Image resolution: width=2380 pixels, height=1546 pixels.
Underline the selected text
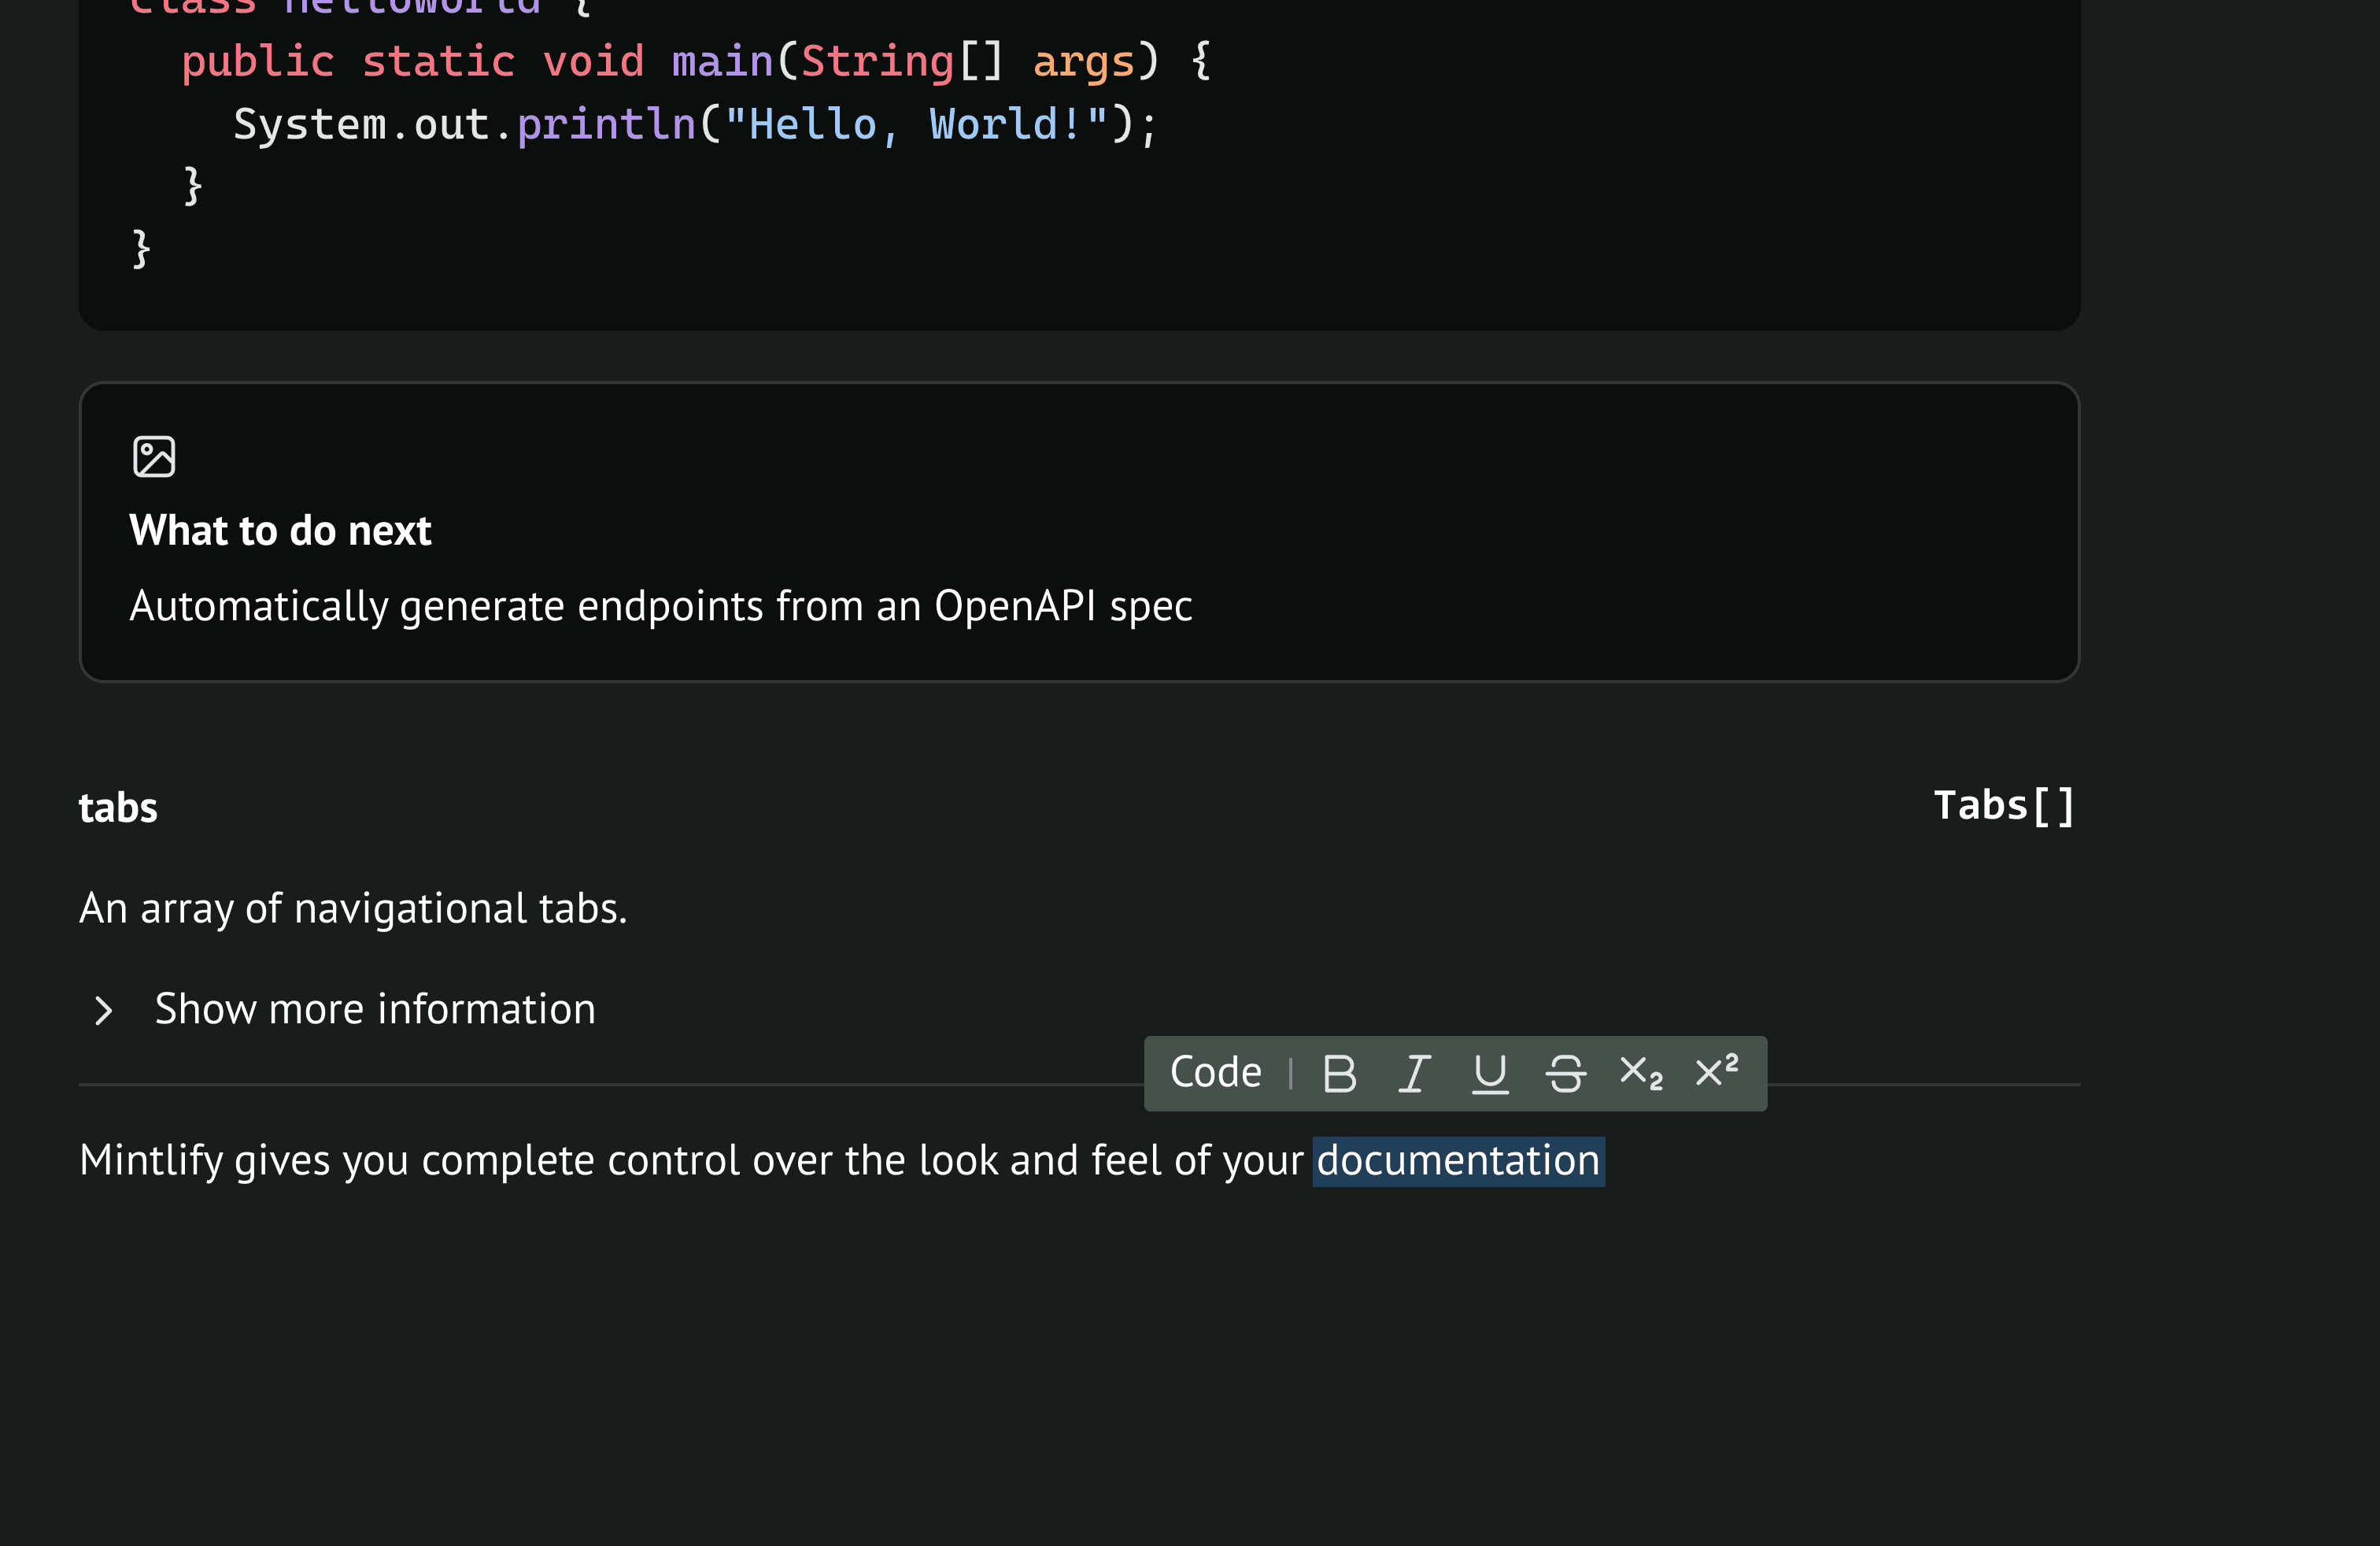point(1490,1074)
